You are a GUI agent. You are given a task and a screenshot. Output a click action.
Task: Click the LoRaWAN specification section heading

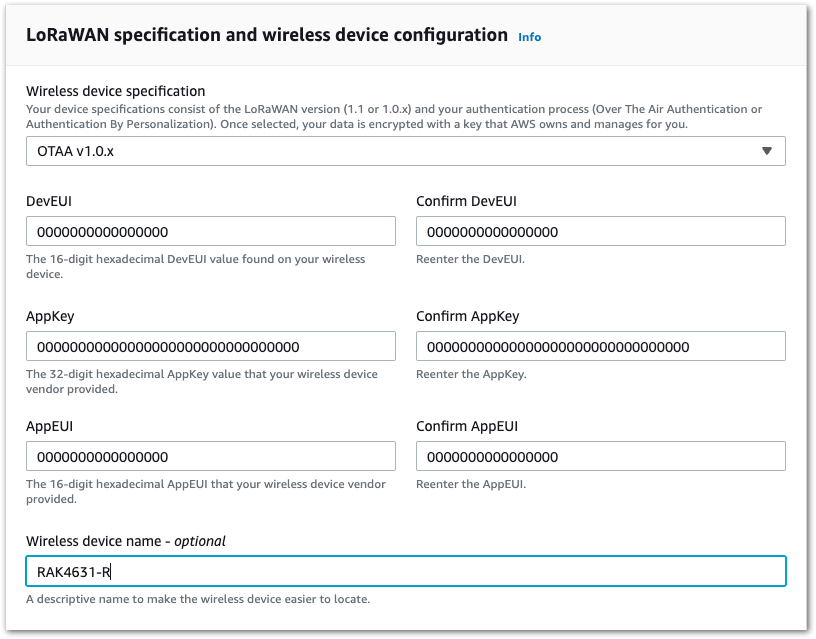coord(267,35)
